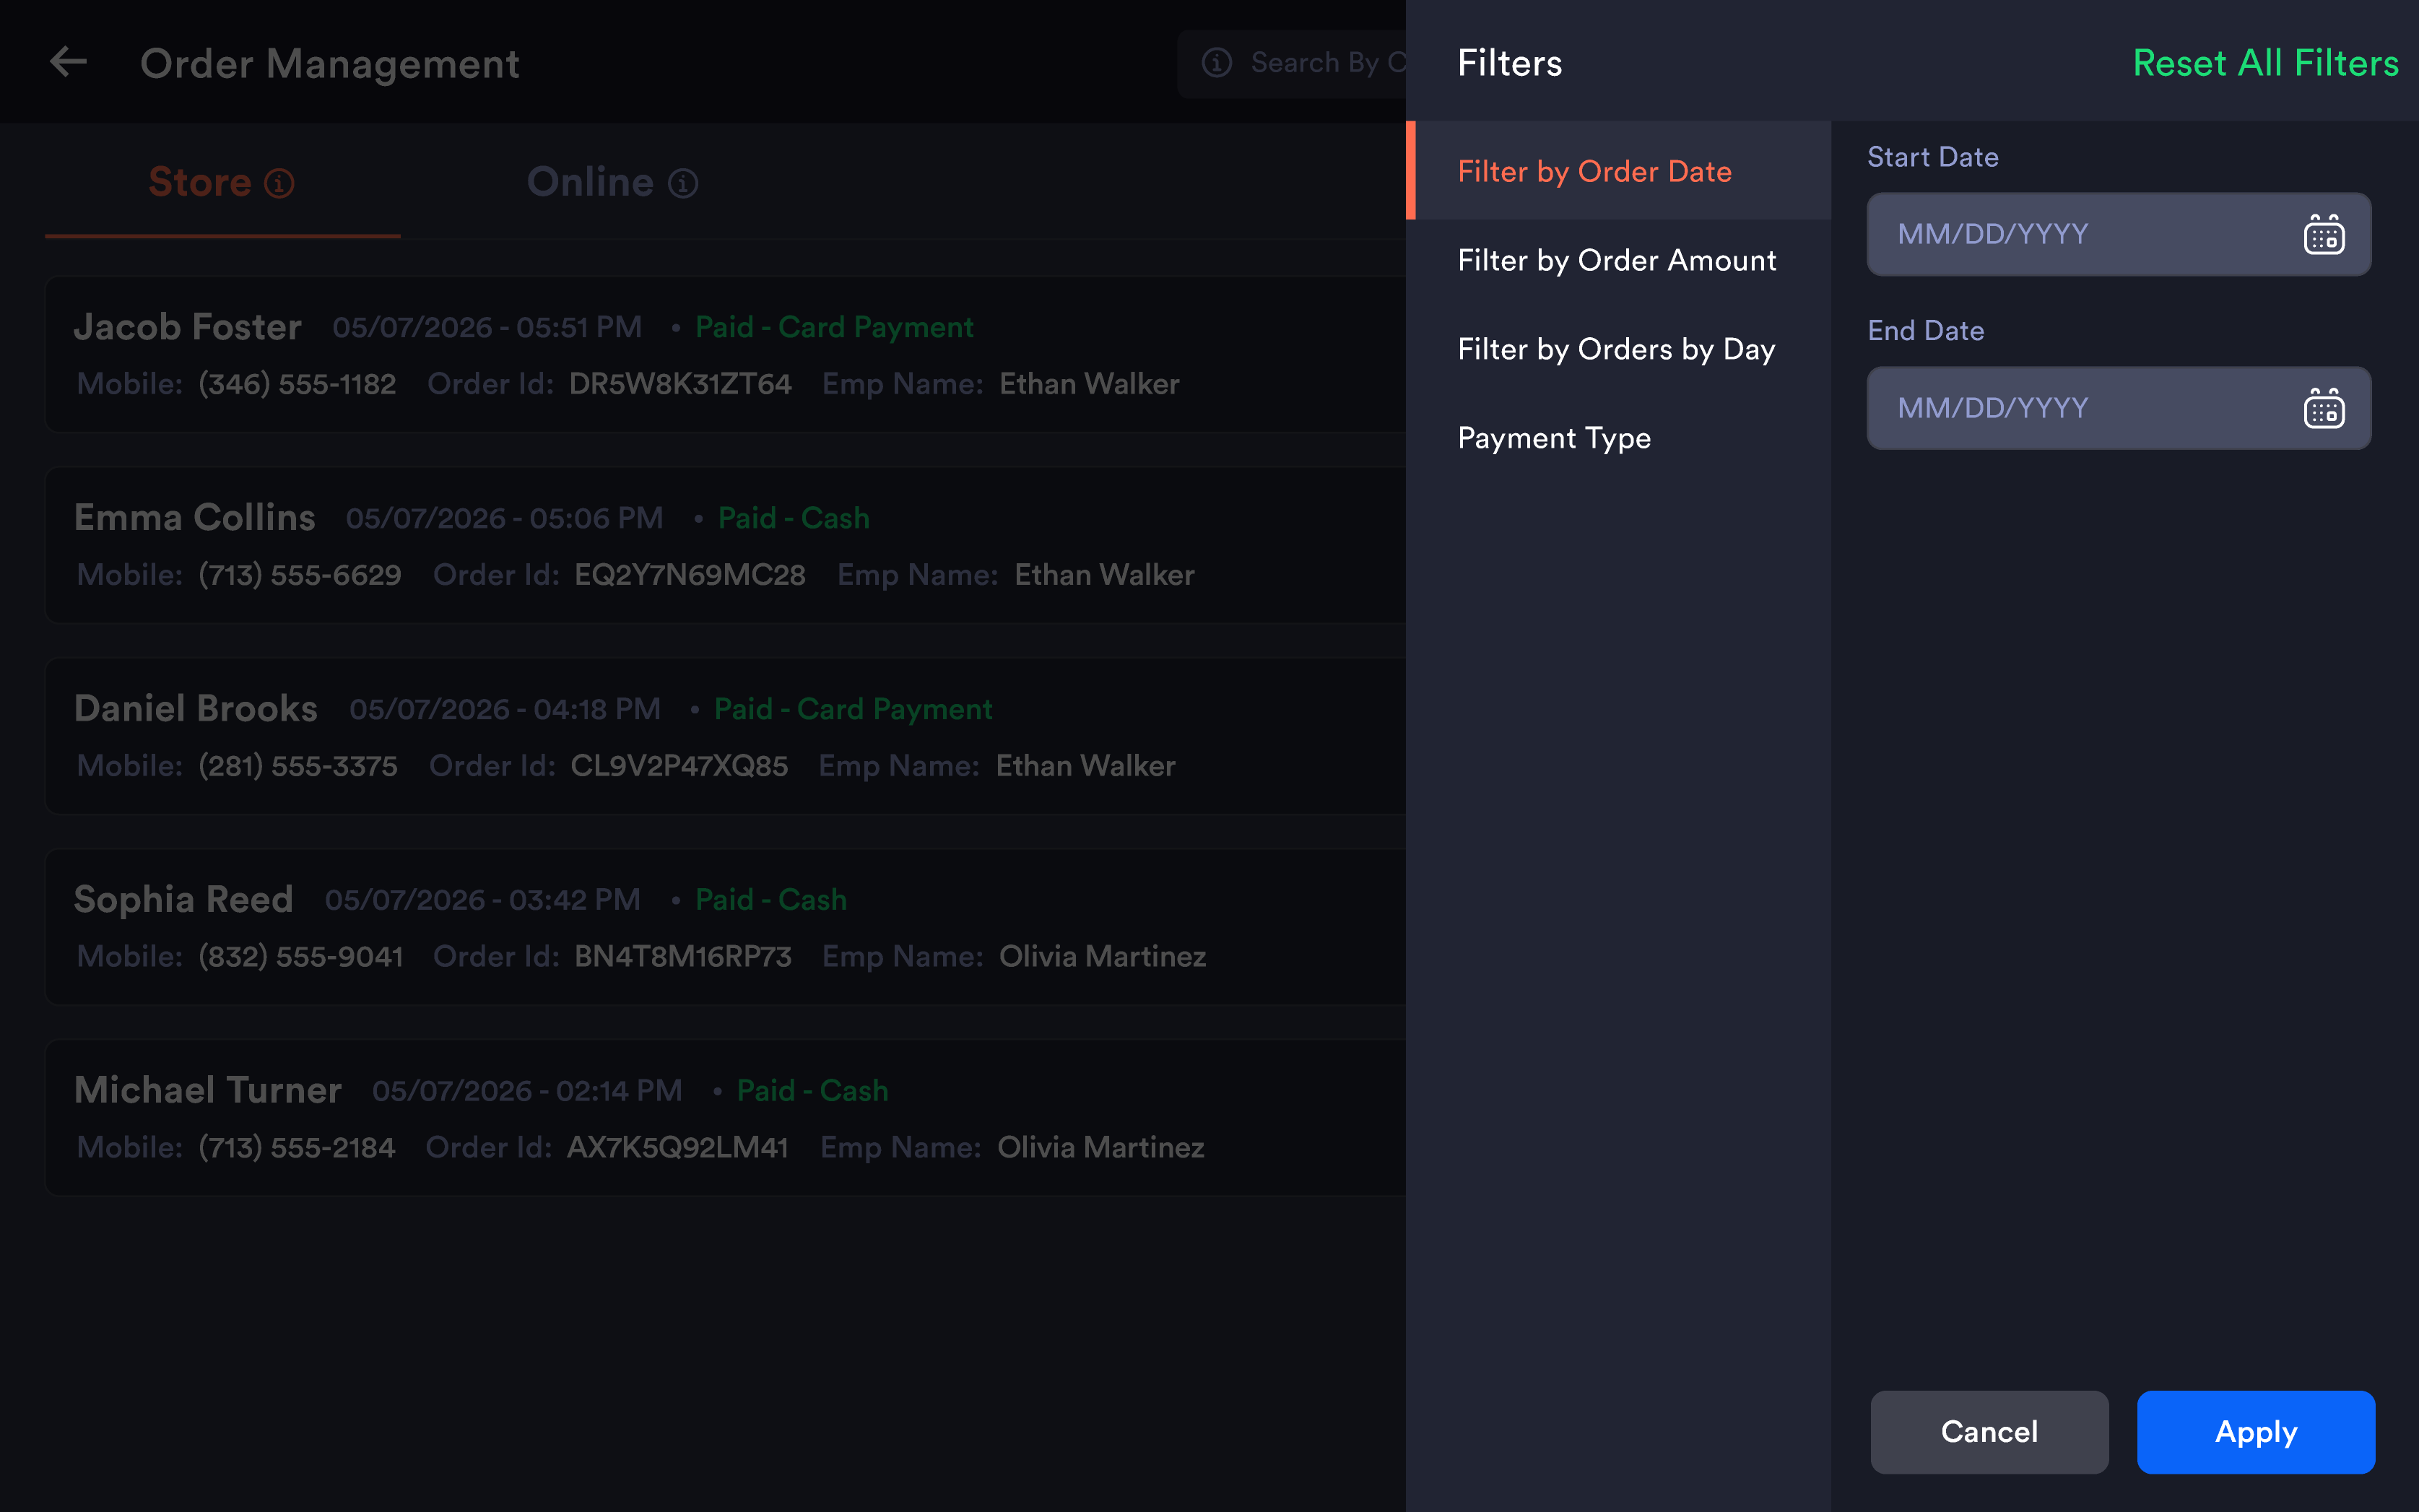Viewport: 2419px width, 1512px height.
Task: Click the Cancel button
Action: pyautogui.click(x=1989, y=1431)
